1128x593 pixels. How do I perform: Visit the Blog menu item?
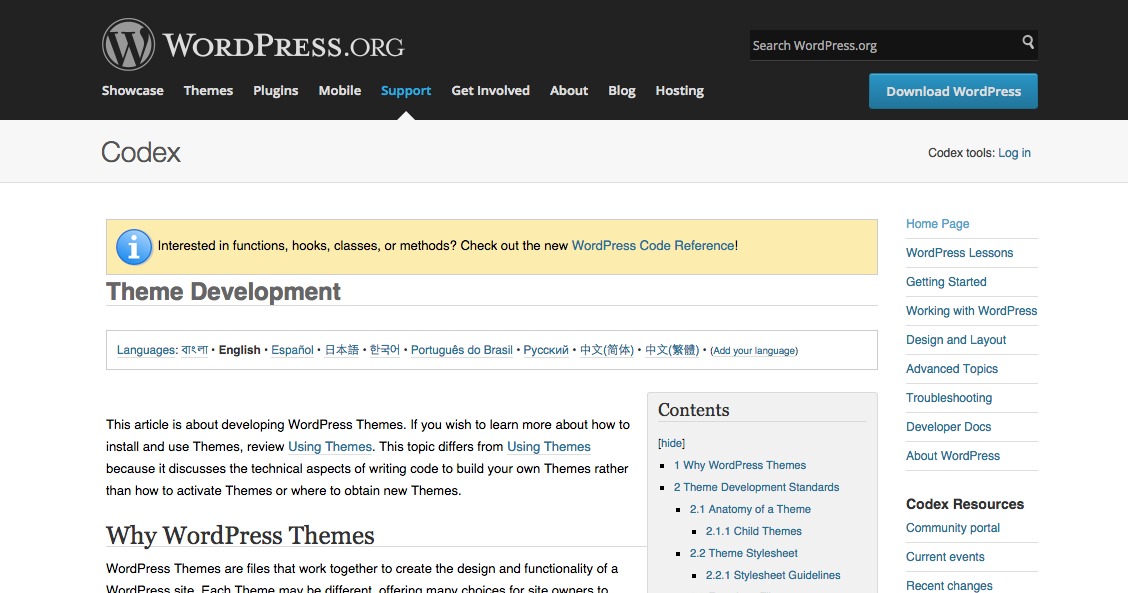pyautogui.click(x=622, y=91)
